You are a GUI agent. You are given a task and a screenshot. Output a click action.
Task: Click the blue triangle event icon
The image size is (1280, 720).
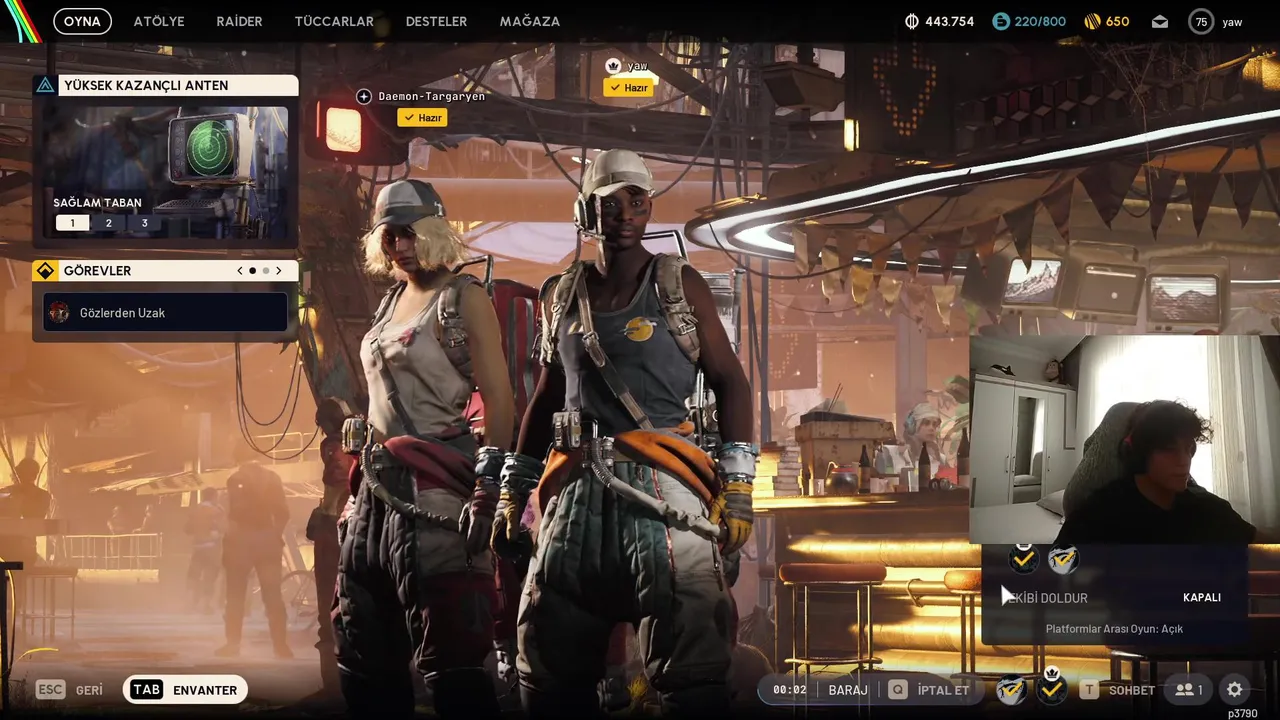[x=45, y=85]
